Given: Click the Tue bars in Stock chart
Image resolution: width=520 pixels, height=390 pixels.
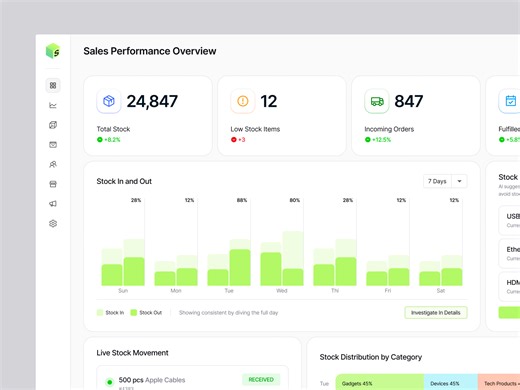Looking at the screenshot, I should (229, 262).
